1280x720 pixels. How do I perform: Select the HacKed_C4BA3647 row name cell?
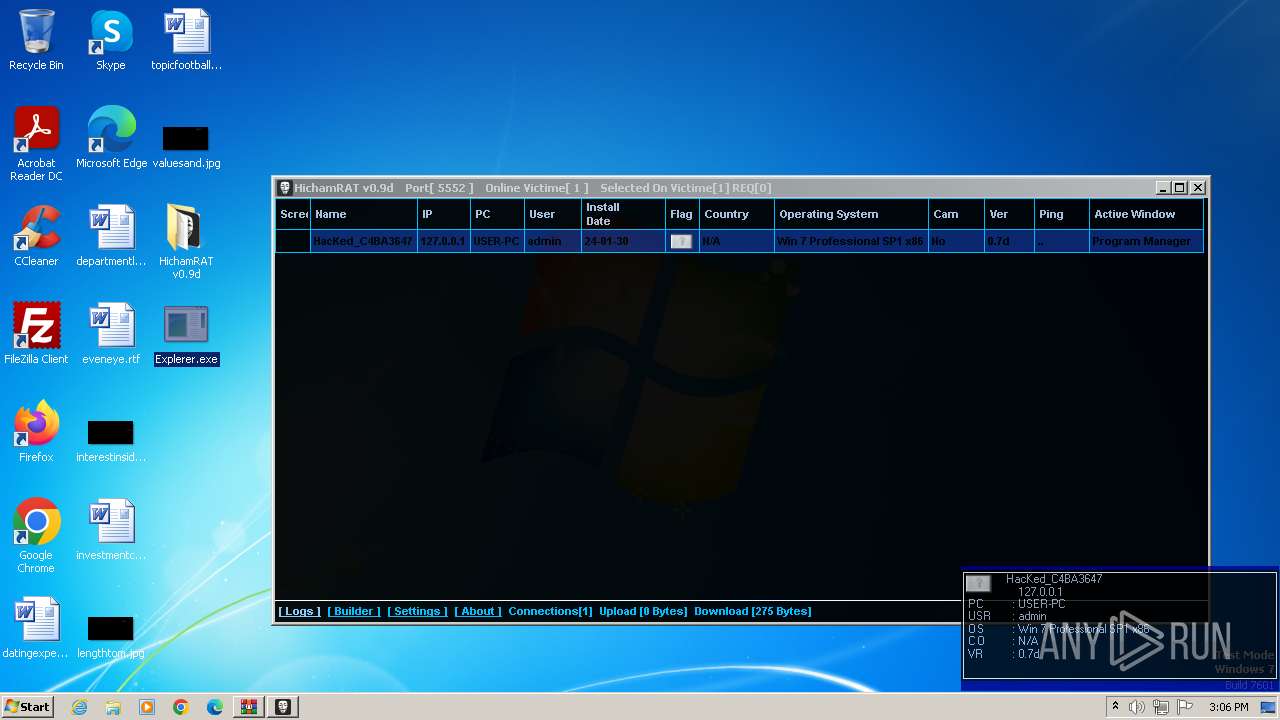(x=364, y=241)
